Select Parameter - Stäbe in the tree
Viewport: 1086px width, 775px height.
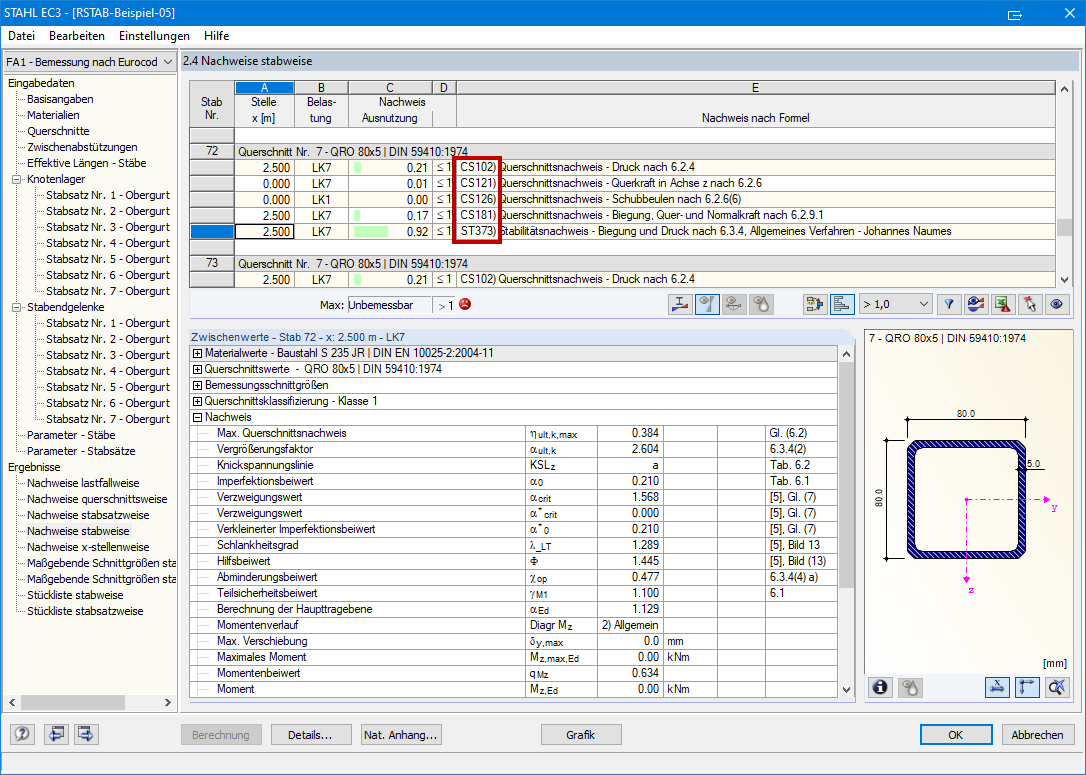pos(71,435)
